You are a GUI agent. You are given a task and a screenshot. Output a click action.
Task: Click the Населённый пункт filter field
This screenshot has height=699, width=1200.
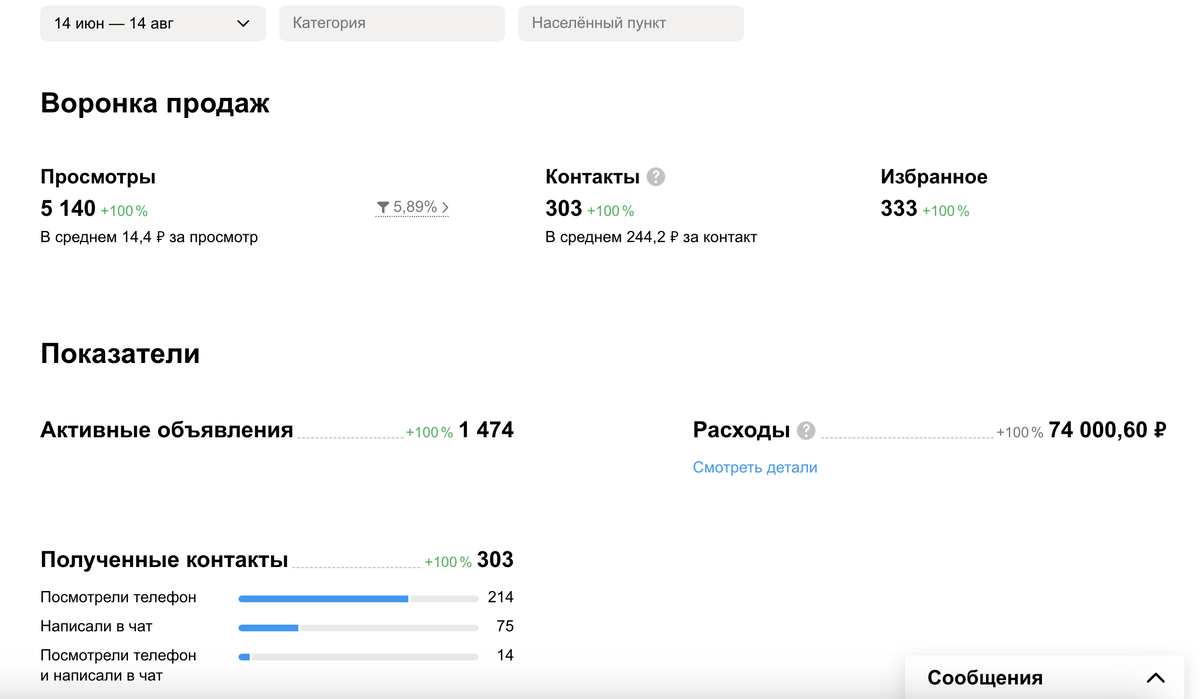click(x=631, y=23)
